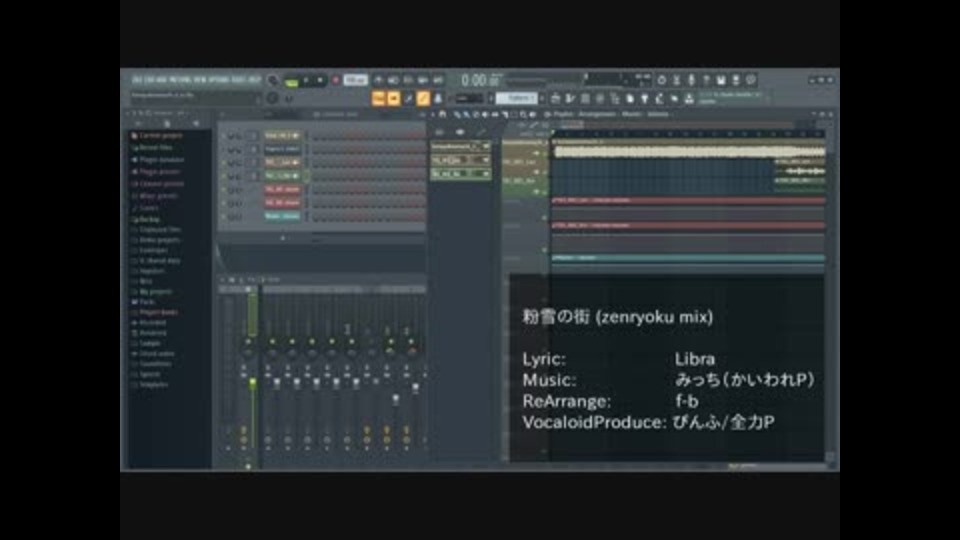960x540 pixels.
Task: Open the PATTERNS menu
Action: [181, 80]
